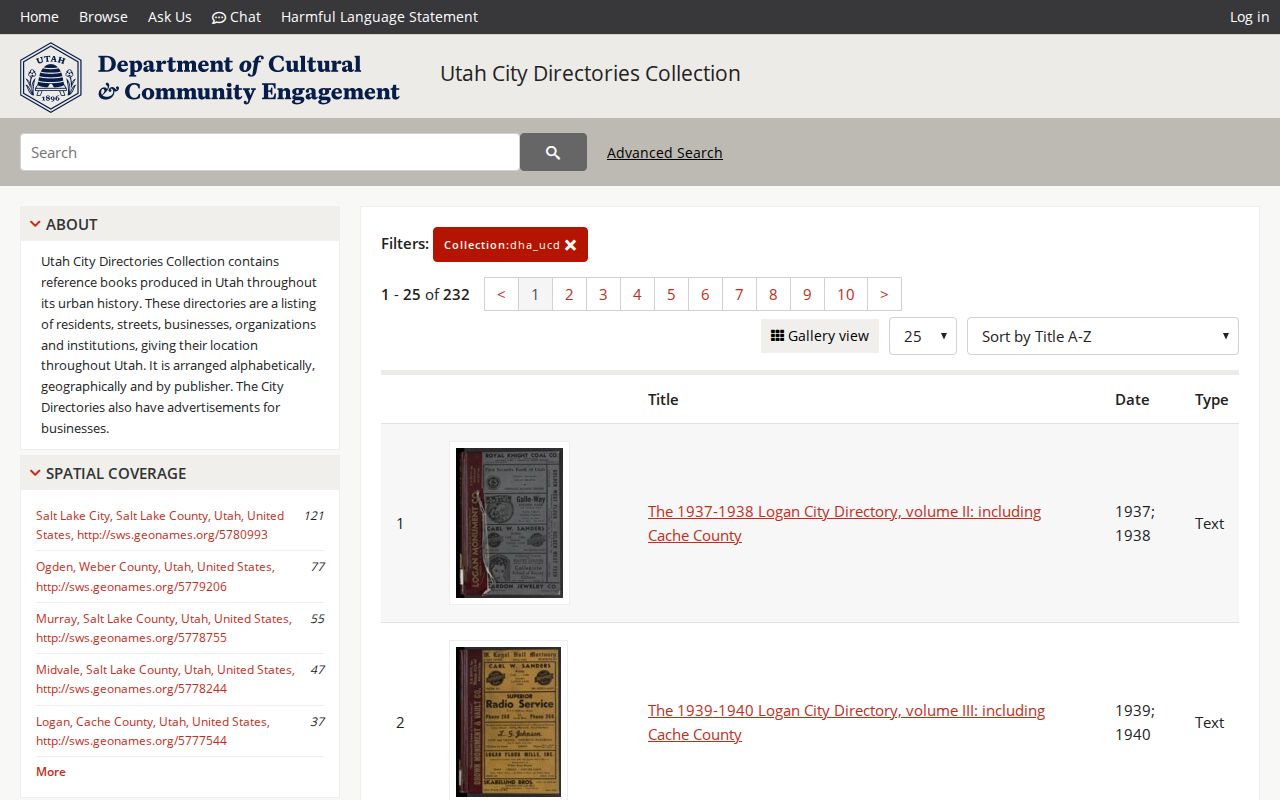Click the Date column header
This screenshot has width=1280, height=800.
click(x=1132, y=399)
